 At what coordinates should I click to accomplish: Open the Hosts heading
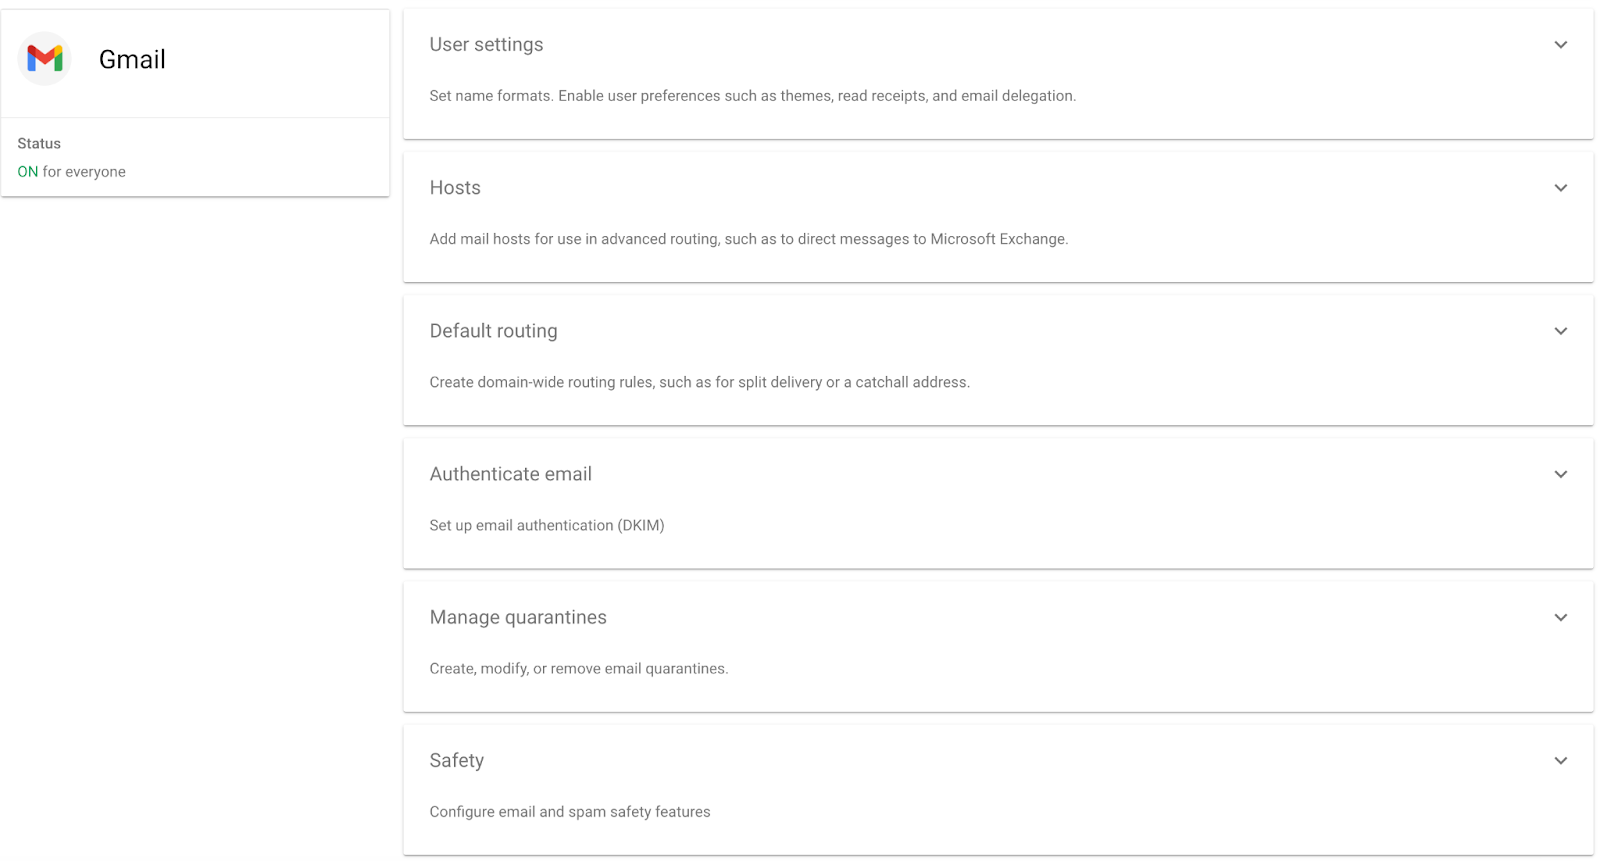(455, 188)
